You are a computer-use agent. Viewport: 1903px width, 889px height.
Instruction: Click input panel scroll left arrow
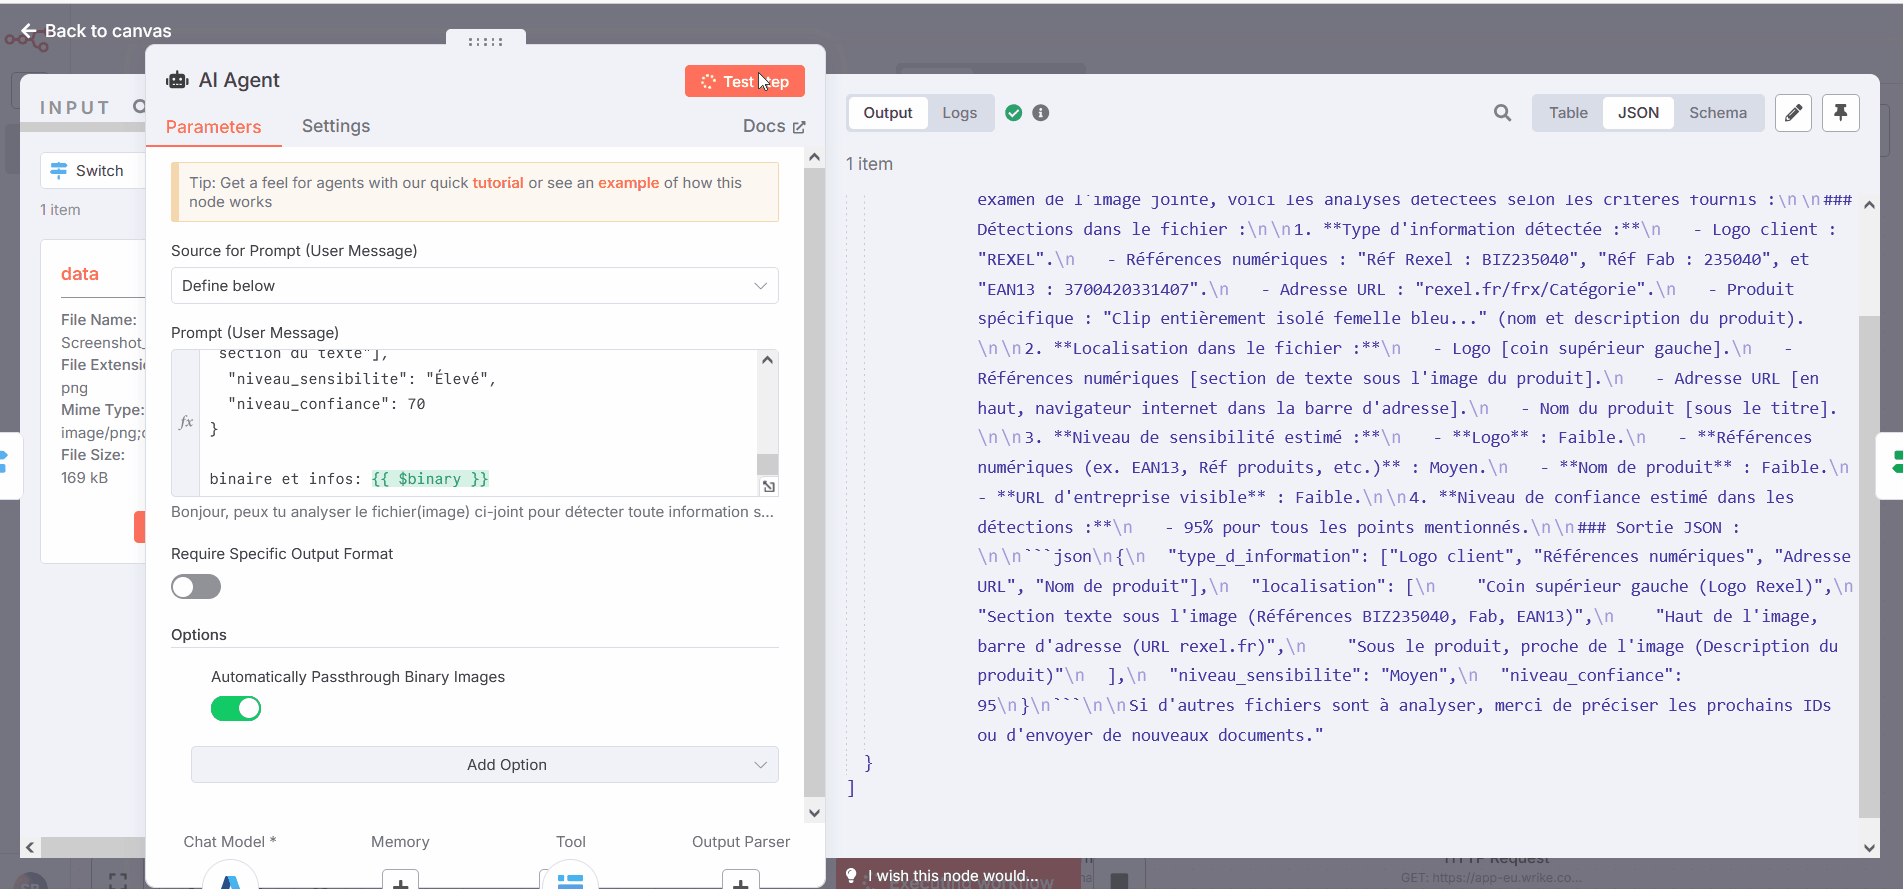pos(30,848)
